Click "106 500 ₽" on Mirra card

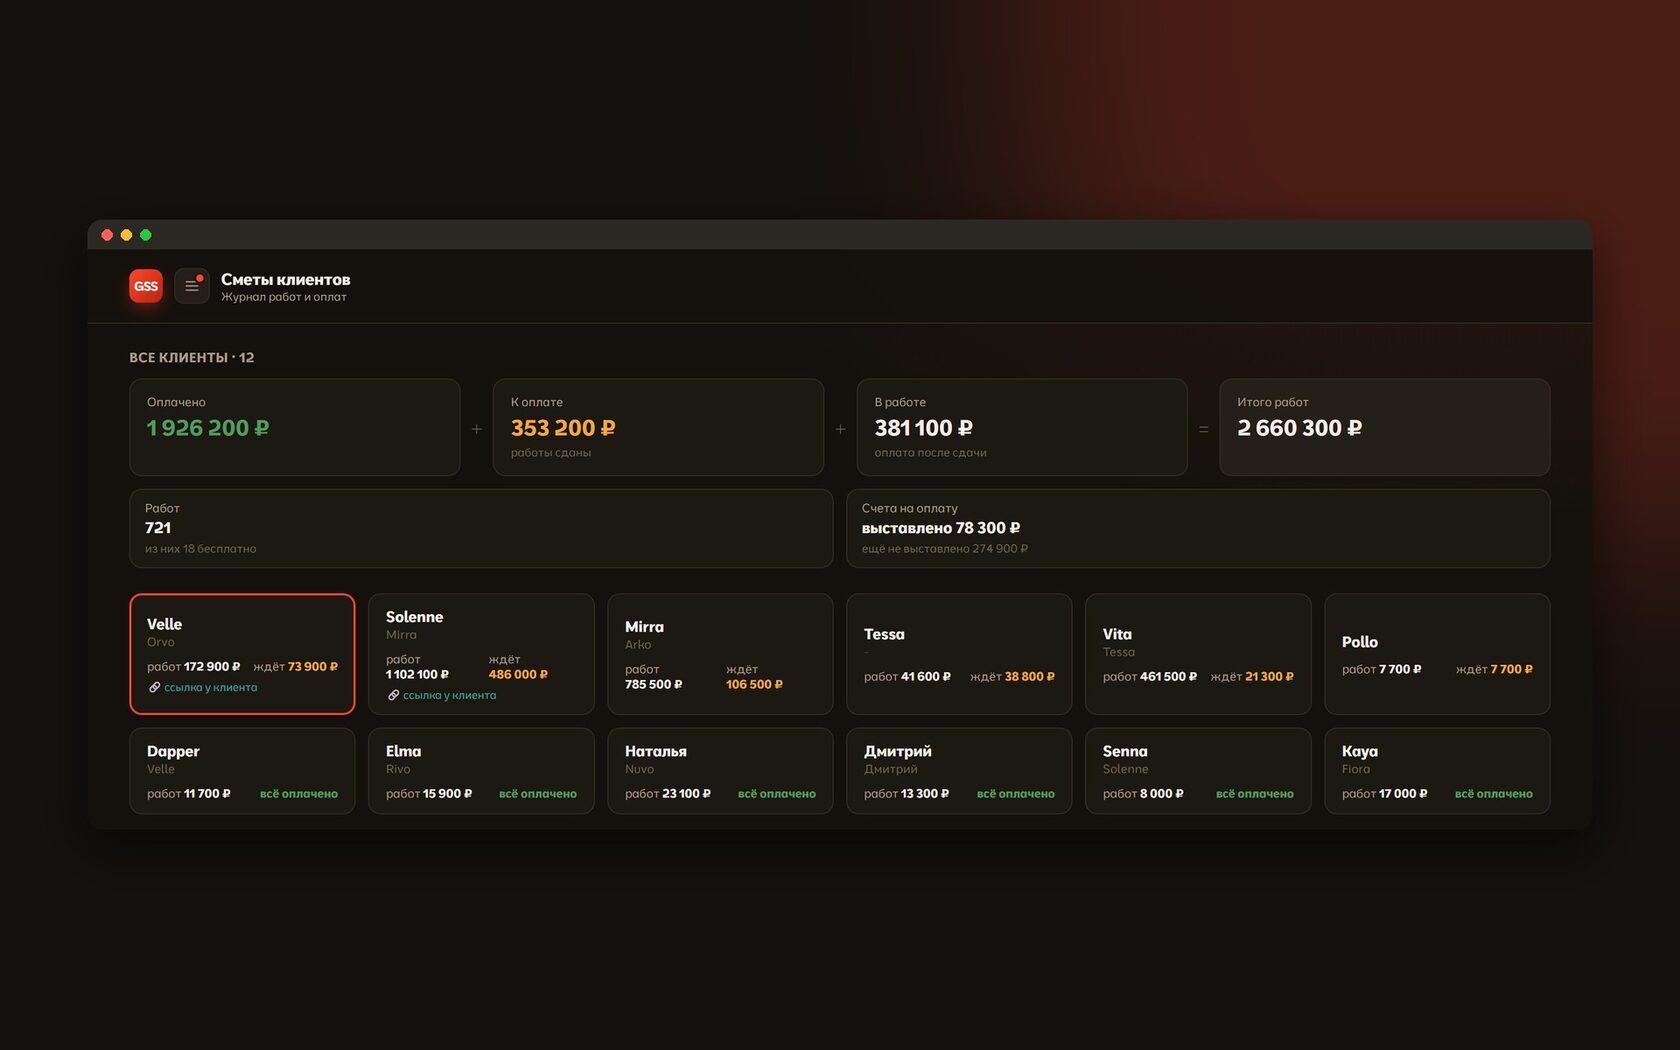point(754,685)
